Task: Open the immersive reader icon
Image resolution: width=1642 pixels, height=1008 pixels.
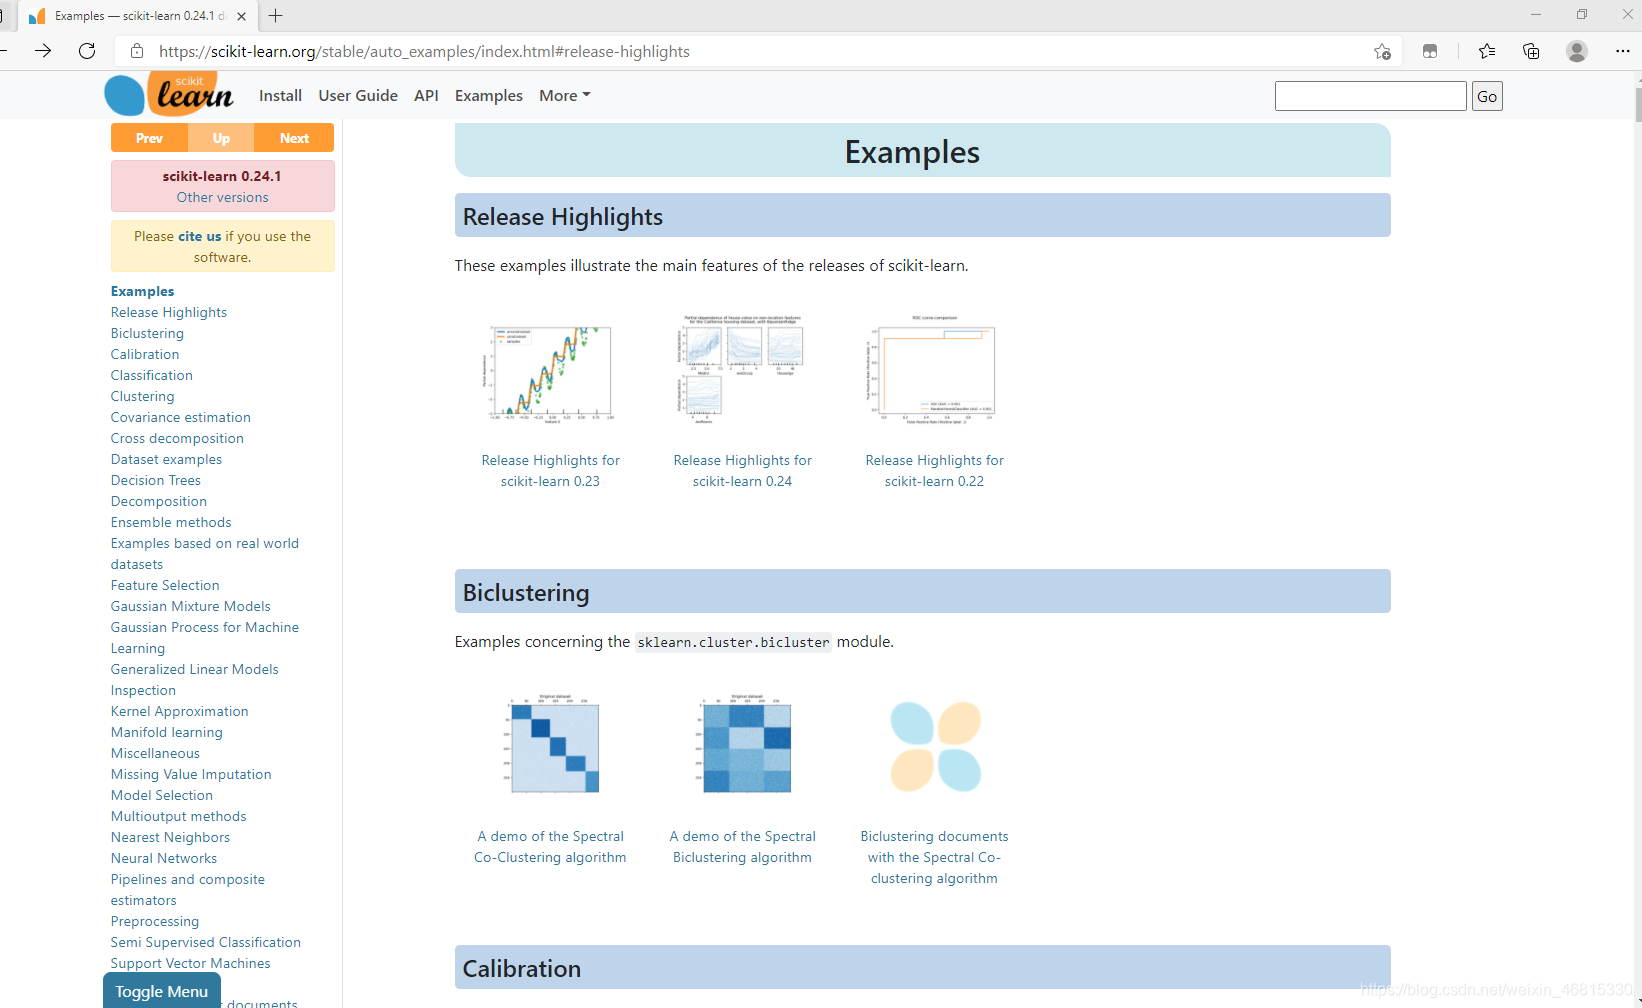Action: click(1430, 51)
